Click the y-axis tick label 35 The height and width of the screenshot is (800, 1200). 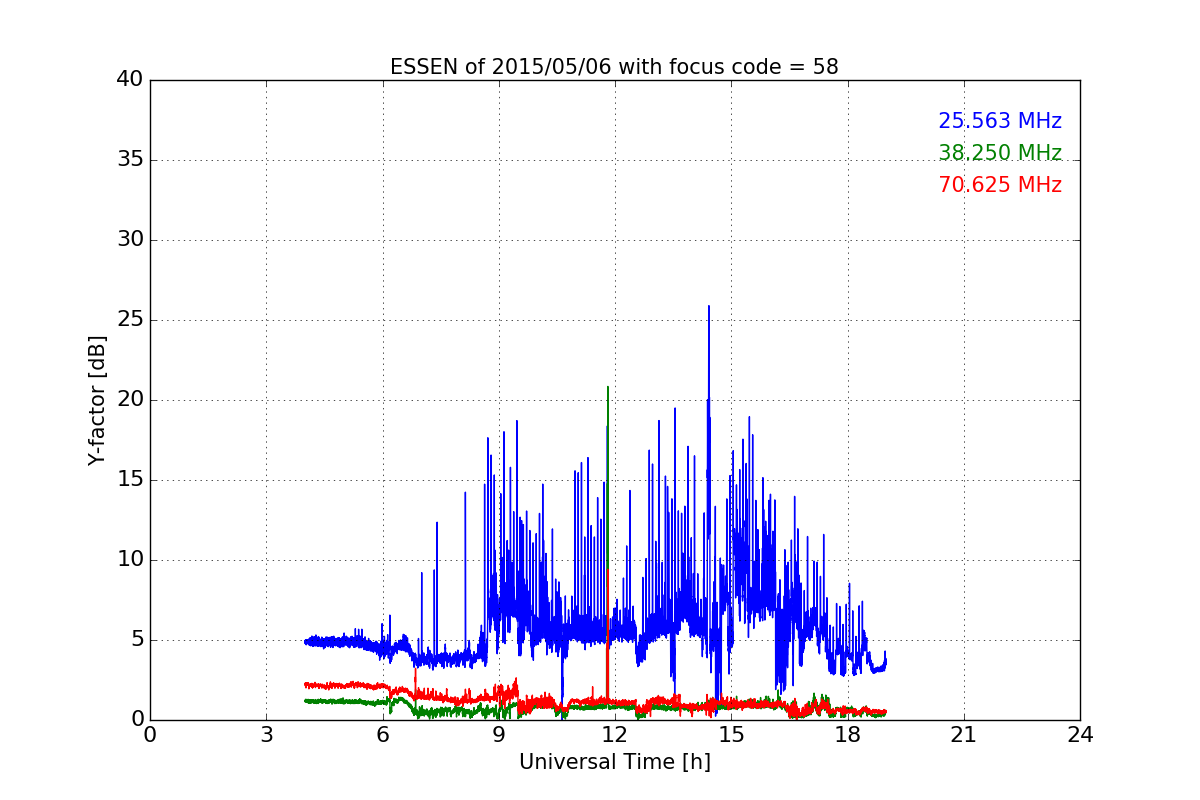click(129, 160)
